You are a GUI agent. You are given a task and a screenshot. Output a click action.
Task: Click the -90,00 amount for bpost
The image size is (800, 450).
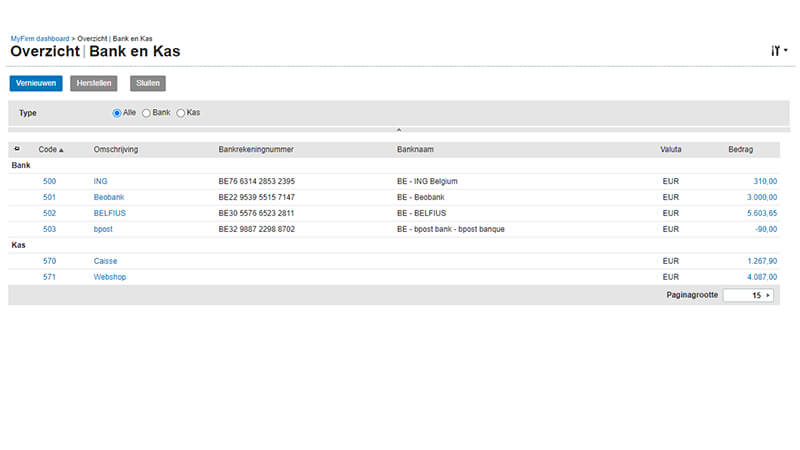[x=766, y=229]
